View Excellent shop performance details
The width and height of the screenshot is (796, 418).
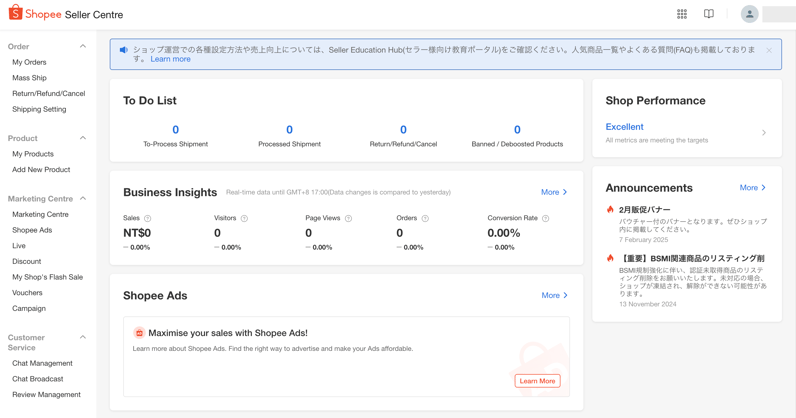[625, 127]
